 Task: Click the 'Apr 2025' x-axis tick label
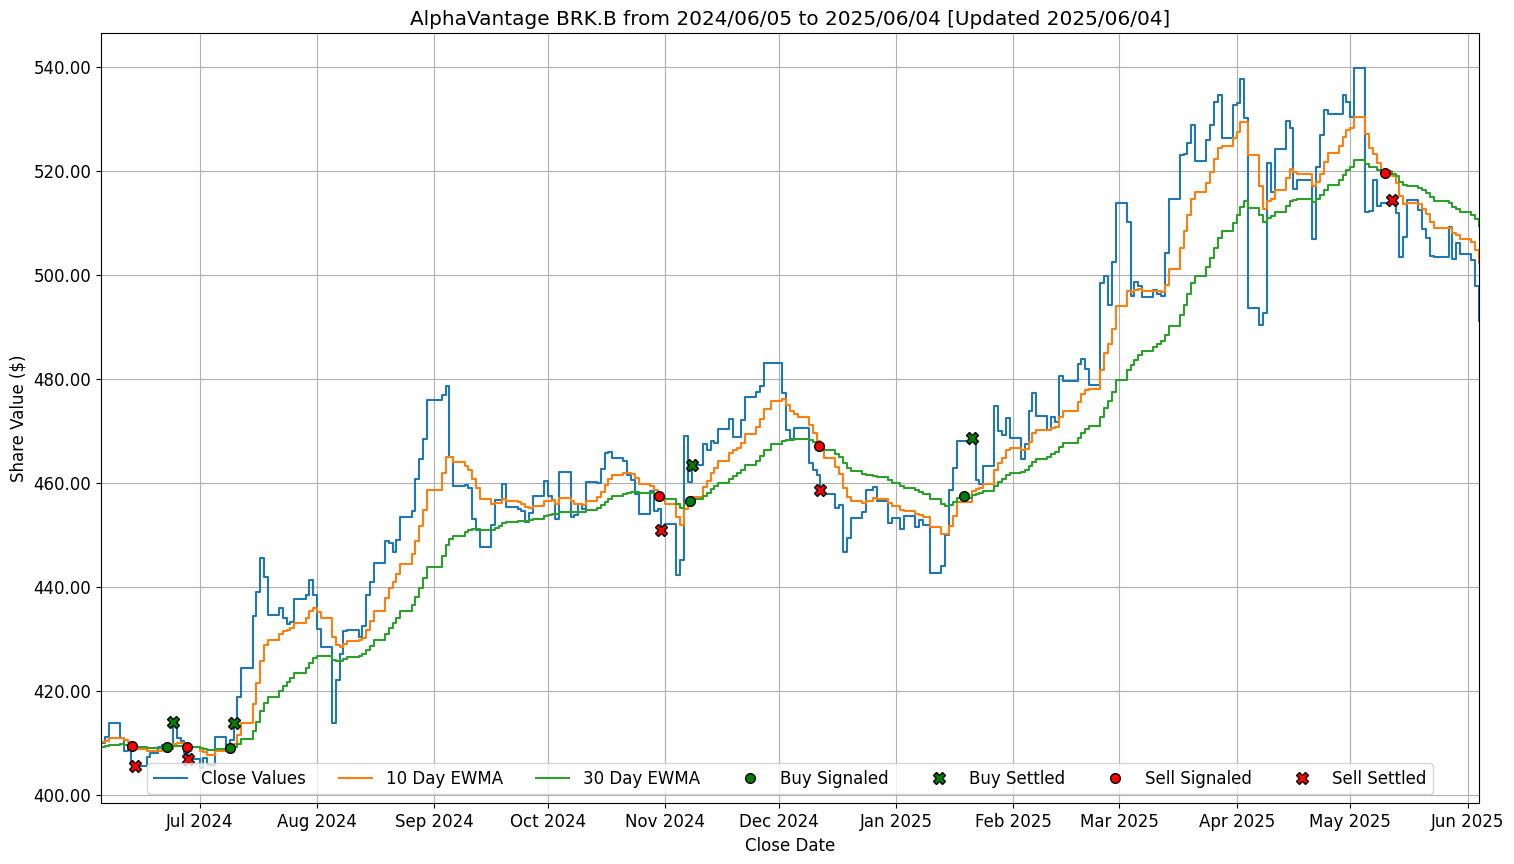pyautogui.click(x=1236, y=821)
